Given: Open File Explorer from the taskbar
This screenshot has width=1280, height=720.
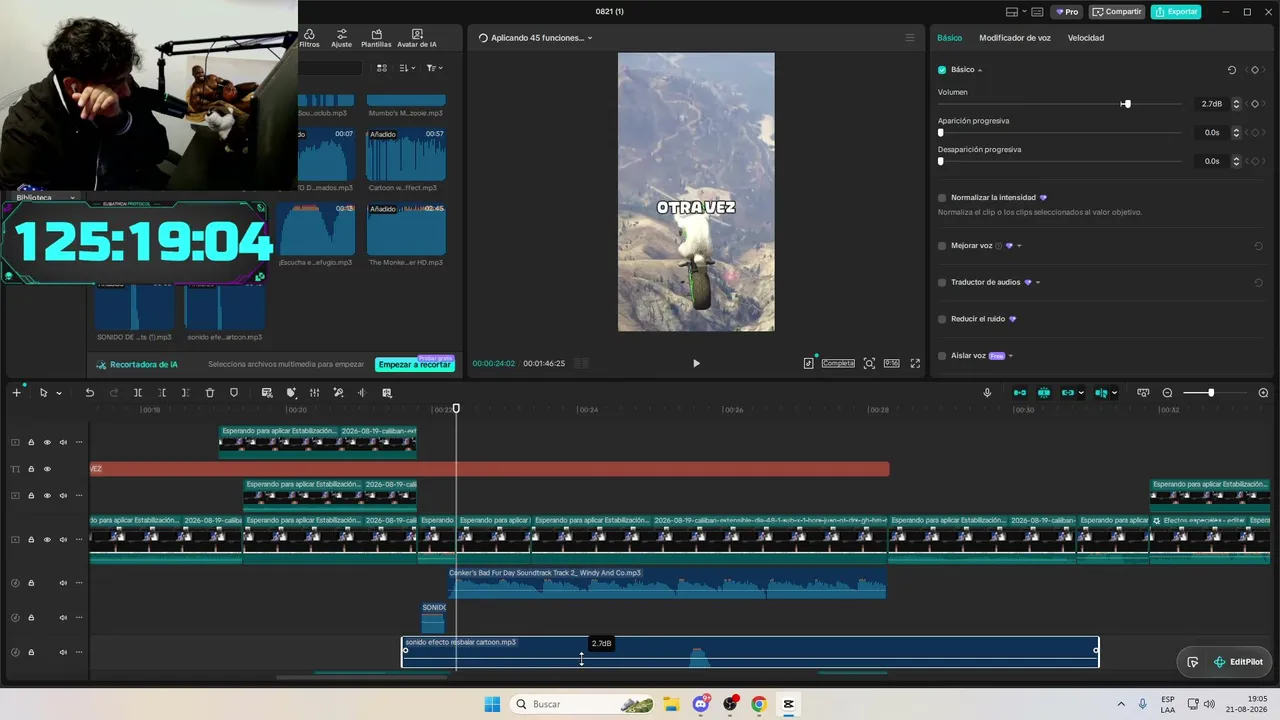Looking at the screenshot, I should 672,704.
